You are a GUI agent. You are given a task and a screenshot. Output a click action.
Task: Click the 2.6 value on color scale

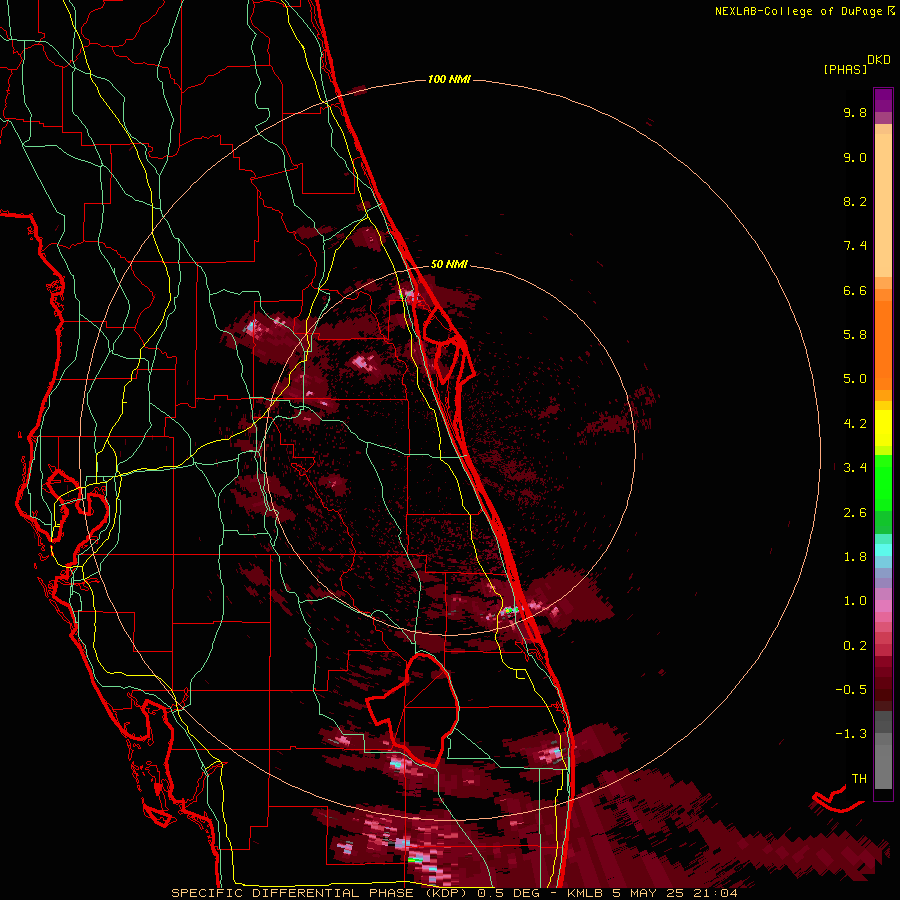(x=855, y=513)
